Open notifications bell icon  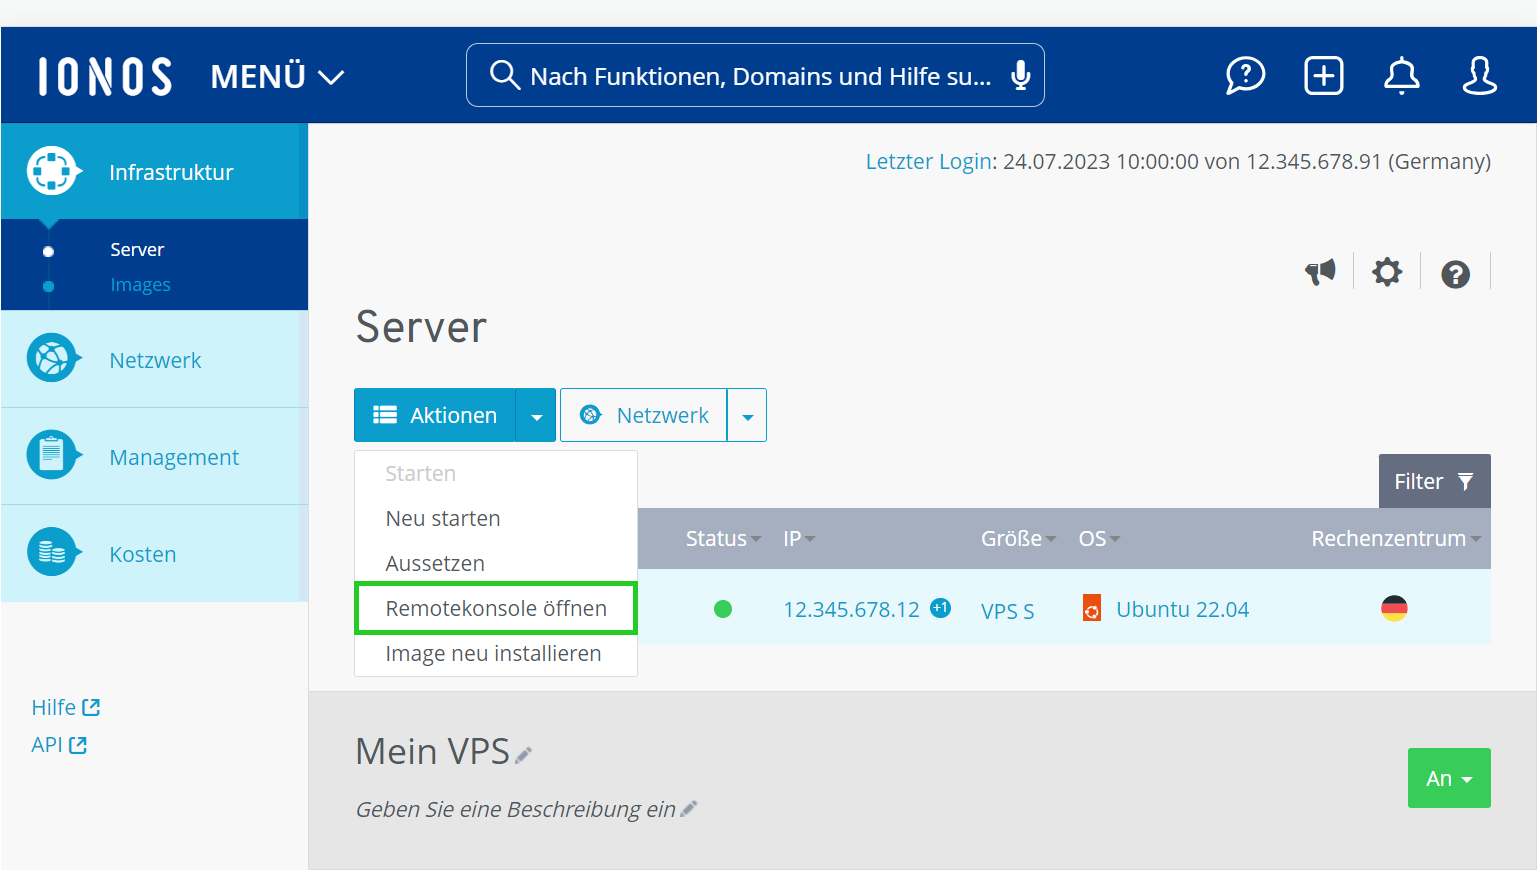click(1401, 76)
